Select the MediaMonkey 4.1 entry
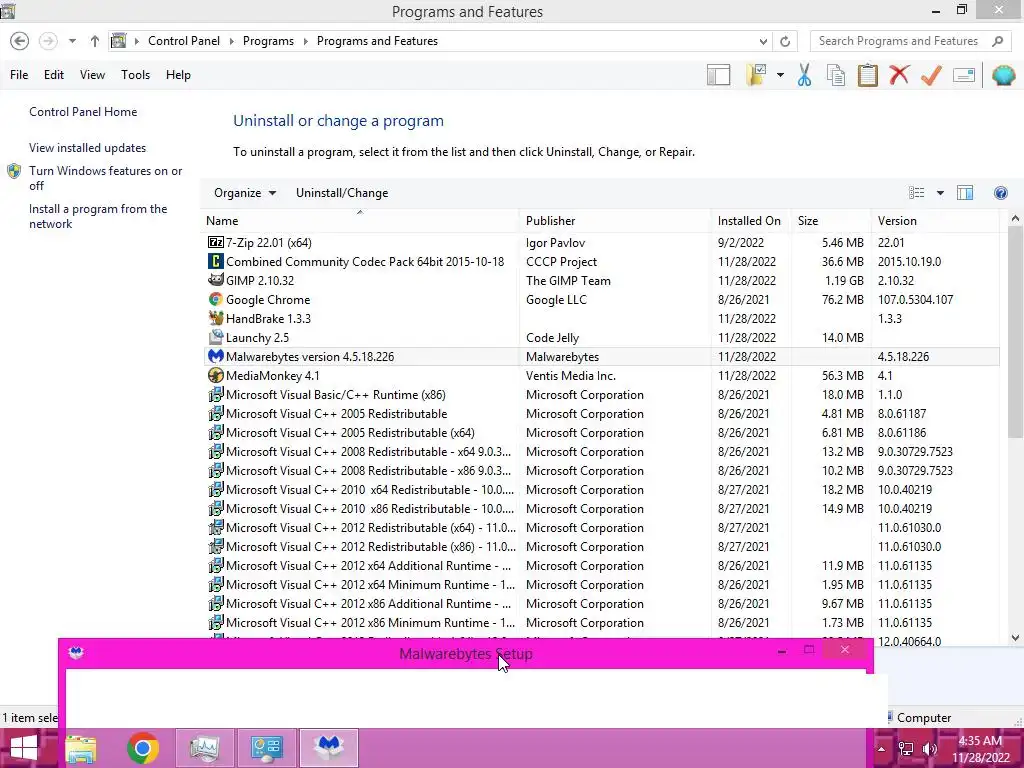1024x768 pixels. [600, 376]
